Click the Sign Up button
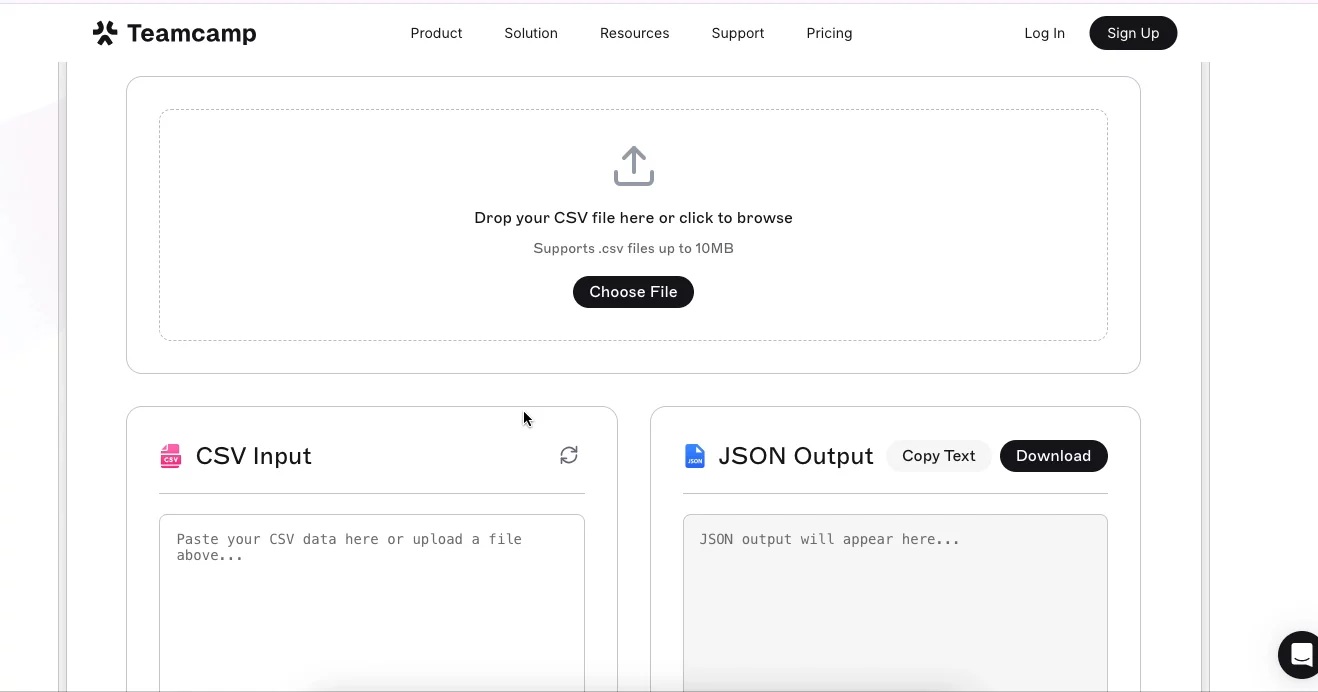This screenshot has height=692, width=1318. (1133, 33)
